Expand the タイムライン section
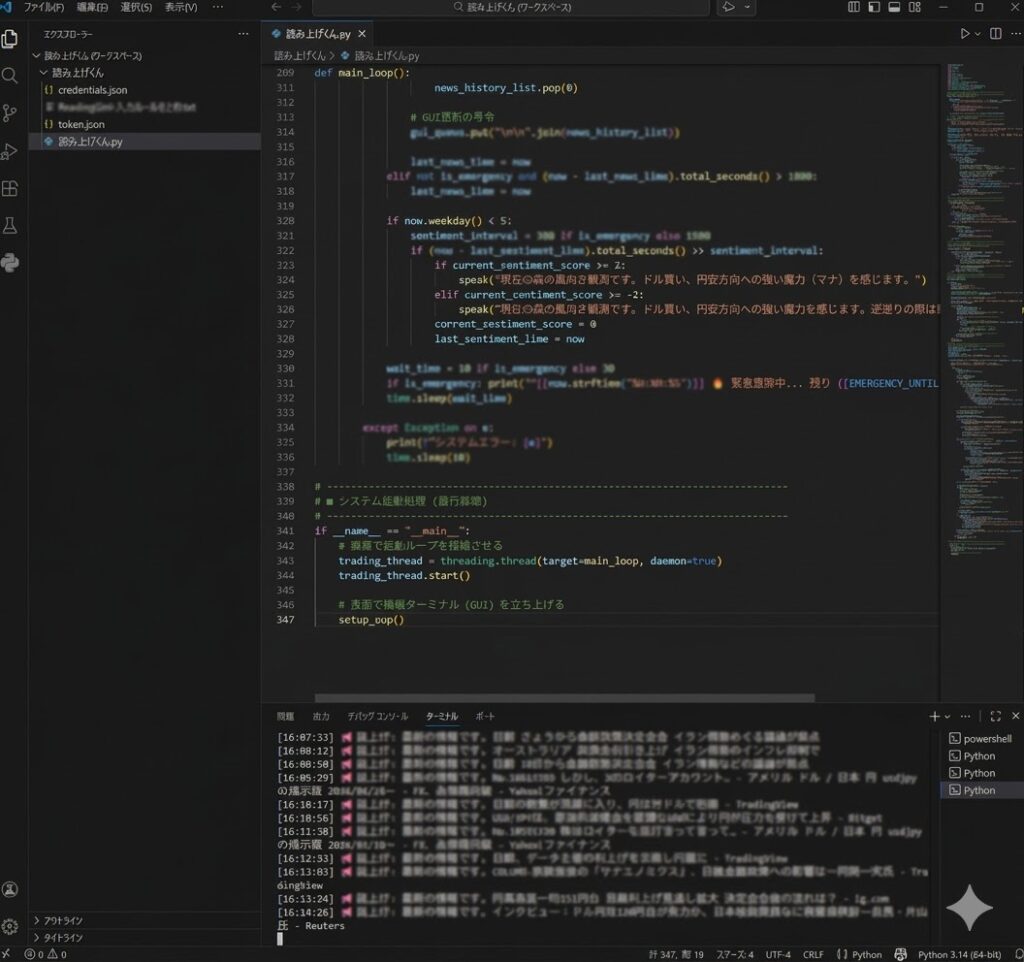This screenshot has height=962, width=1024. pos(64,937)
